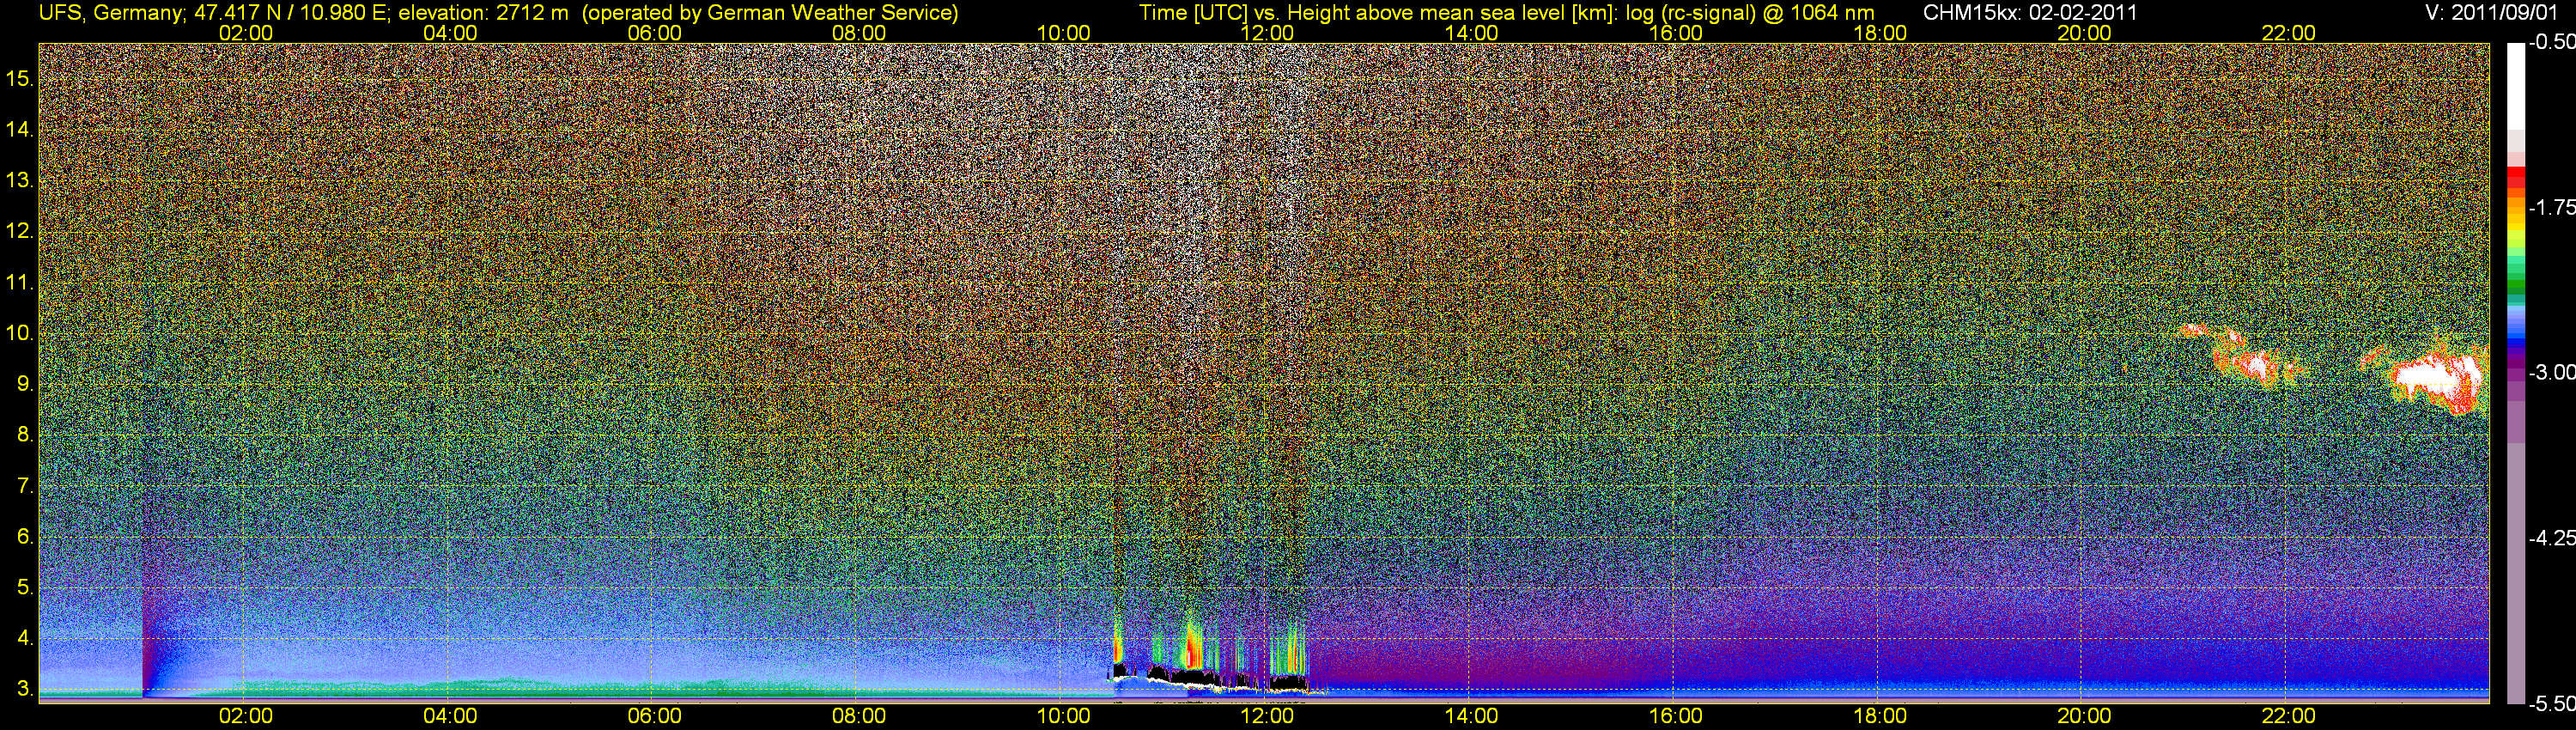Click the red band of the color scale
The image size is (2576, 730).
[x=2514, y=178]
